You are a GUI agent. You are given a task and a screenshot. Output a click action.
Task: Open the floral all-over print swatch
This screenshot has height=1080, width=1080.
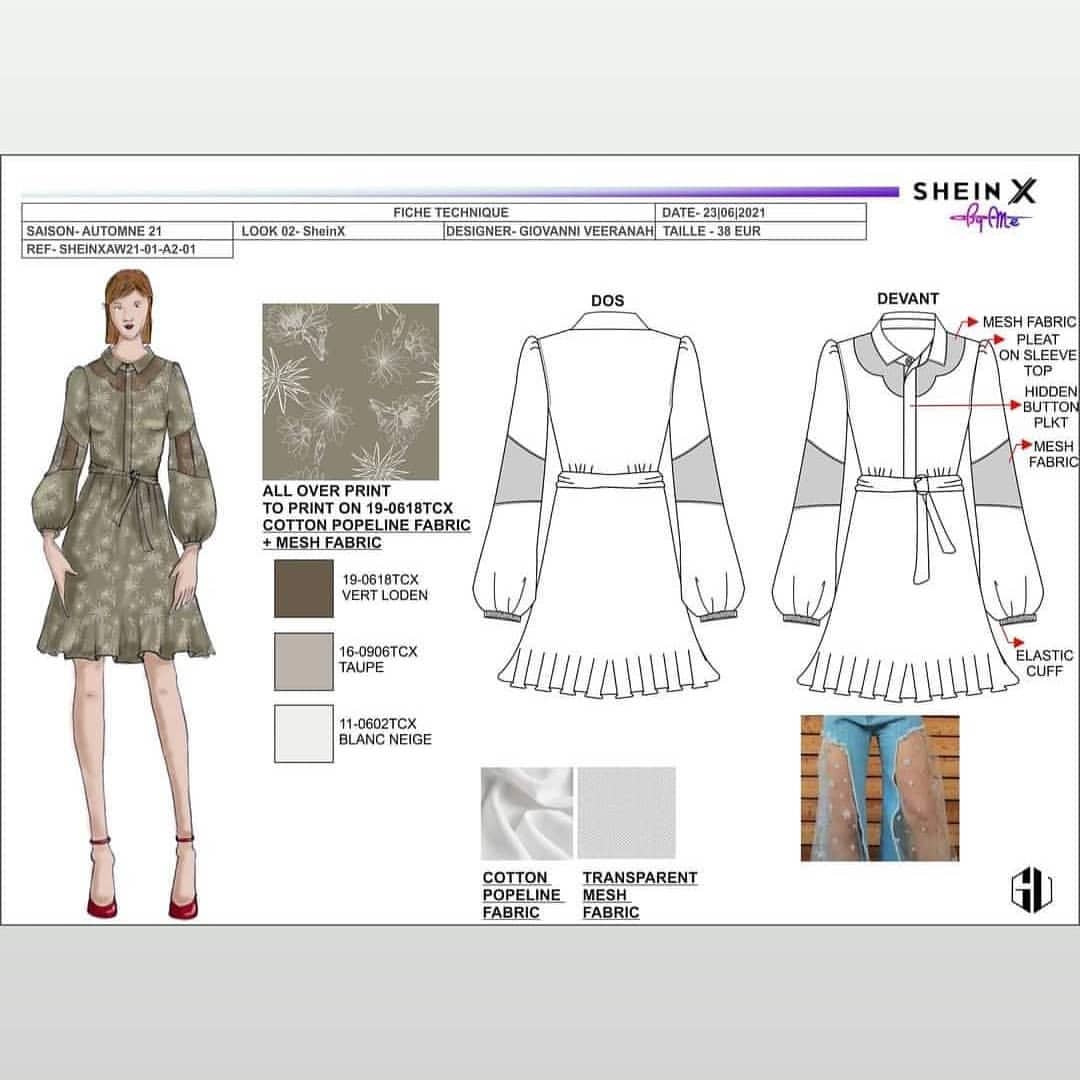click(x=351, y=391)
